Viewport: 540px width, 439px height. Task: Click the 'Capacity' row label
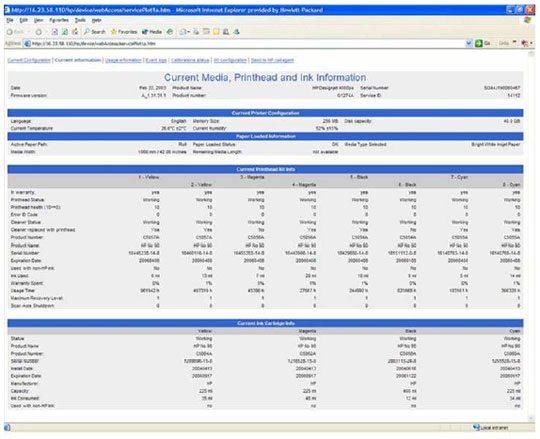pyautogui.click(x=20, y=391)
